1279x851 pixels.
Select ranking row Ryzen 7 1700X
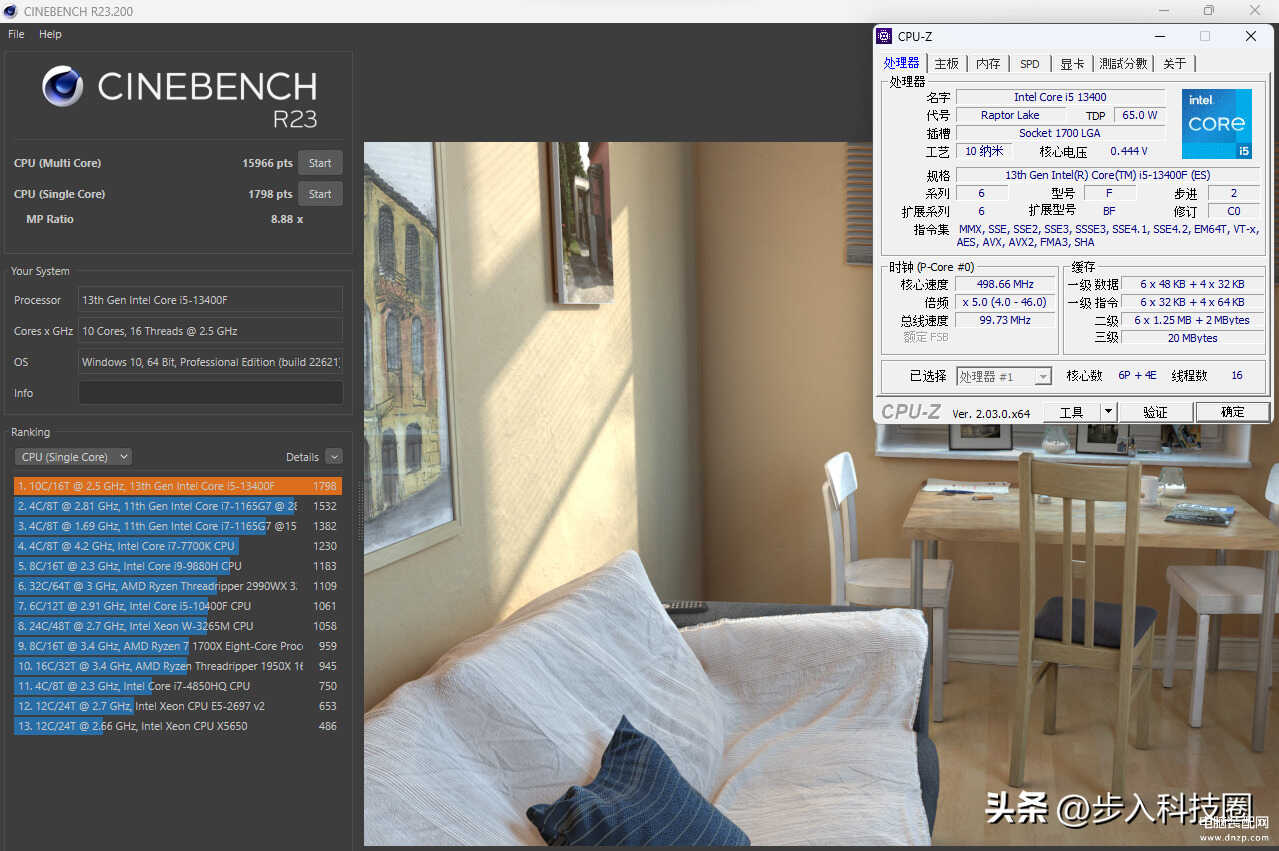coord(178,646)
